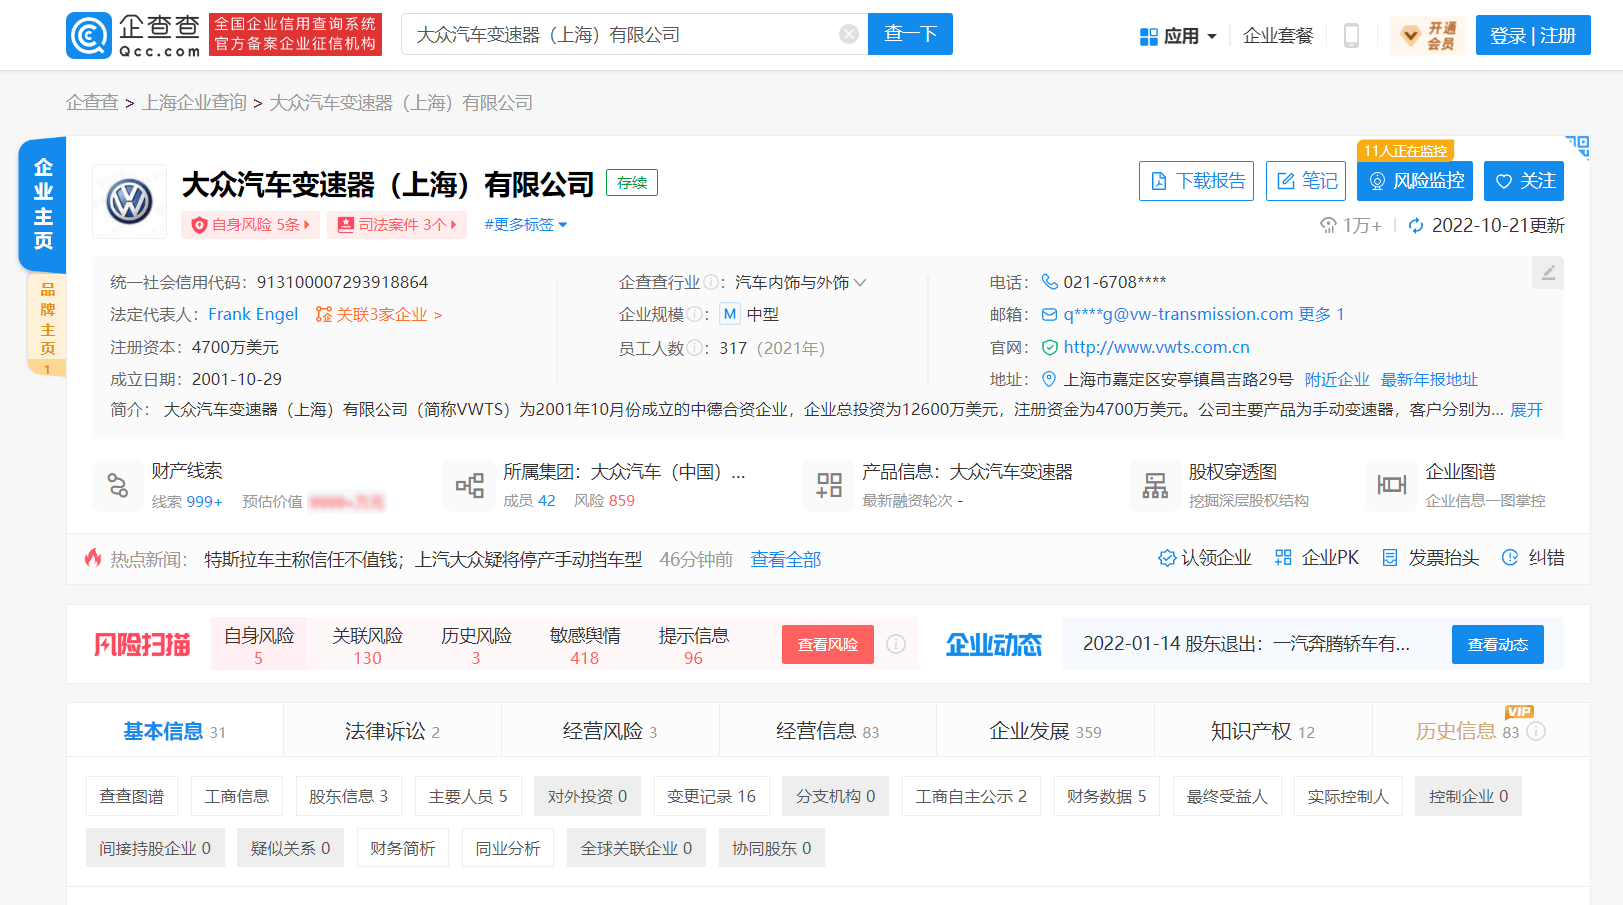Click 发票抬头 link

[1430, 558]
